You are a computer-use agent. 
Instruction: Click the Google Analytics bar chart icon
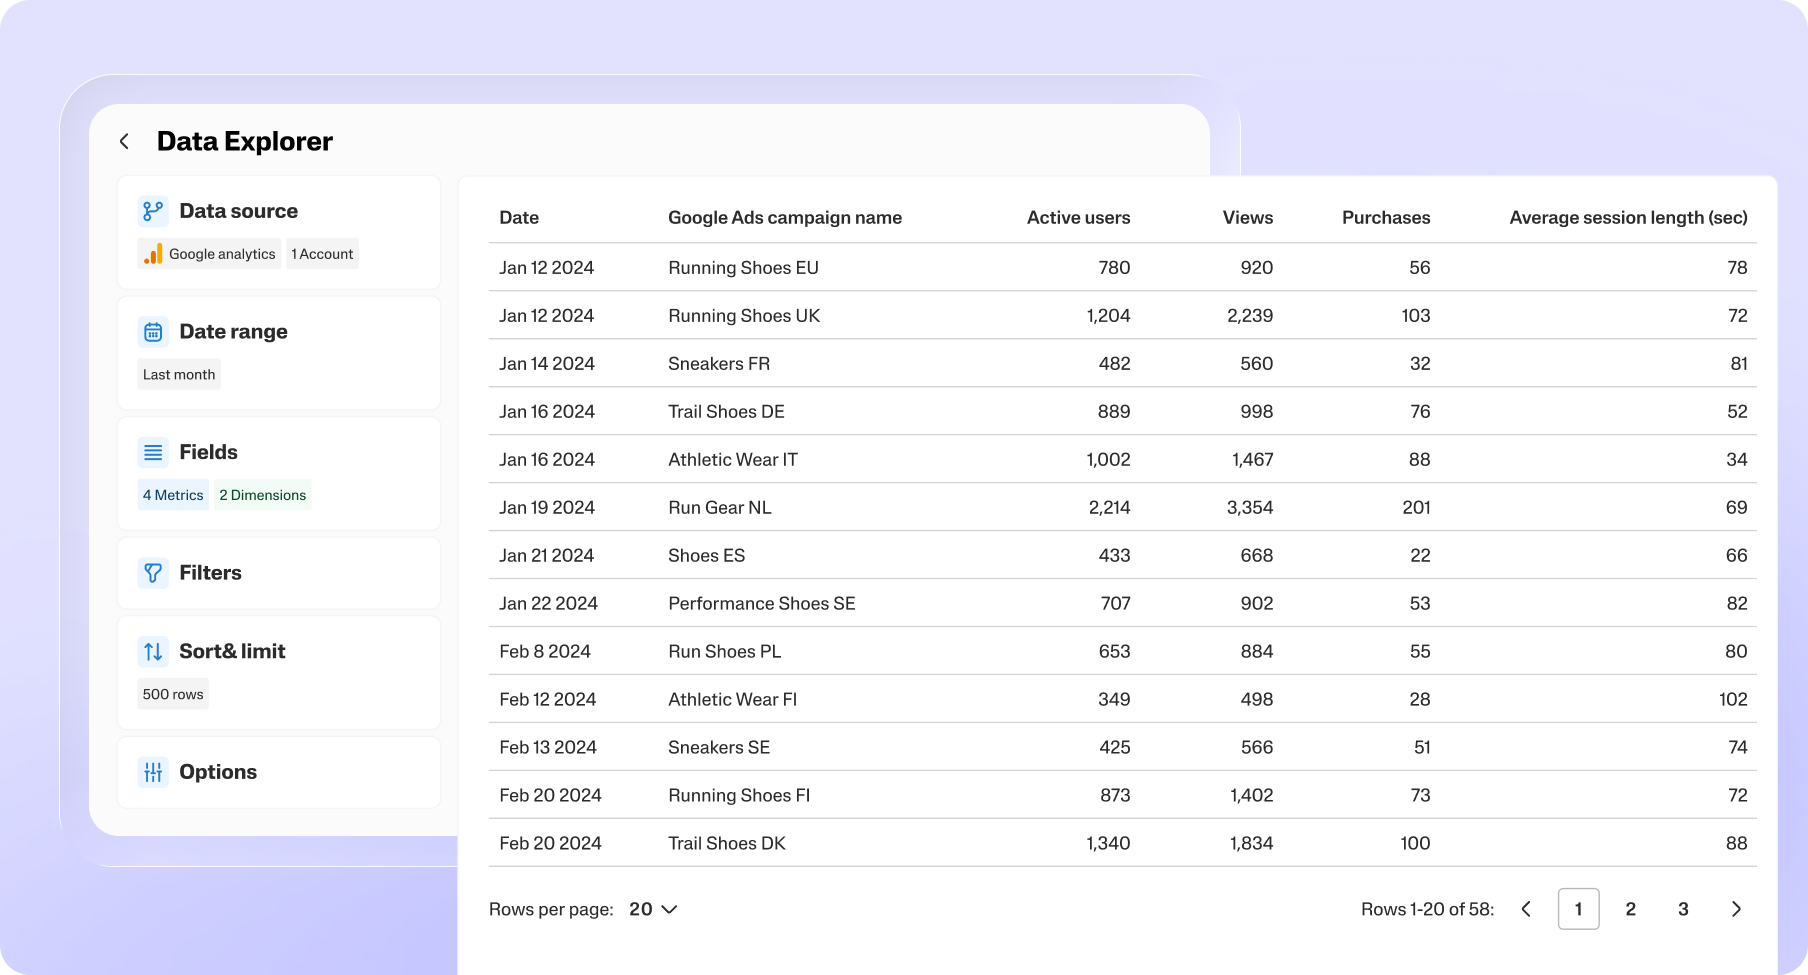(152, 253)
